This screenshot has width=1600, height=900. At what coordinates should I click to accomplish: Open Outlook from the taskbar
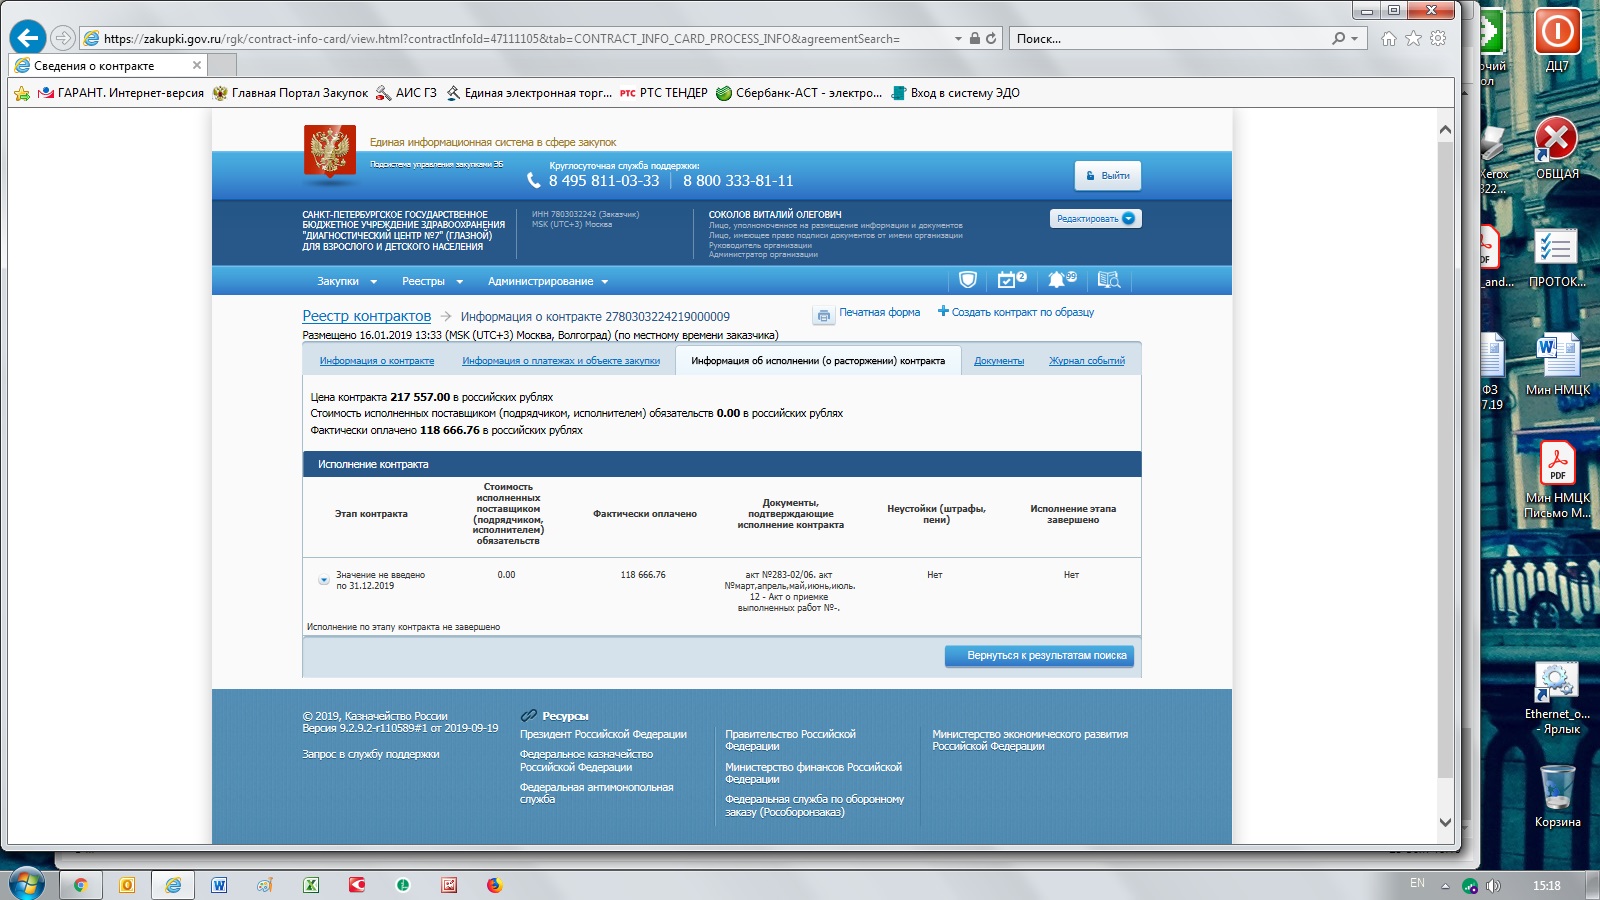point(126,885)
